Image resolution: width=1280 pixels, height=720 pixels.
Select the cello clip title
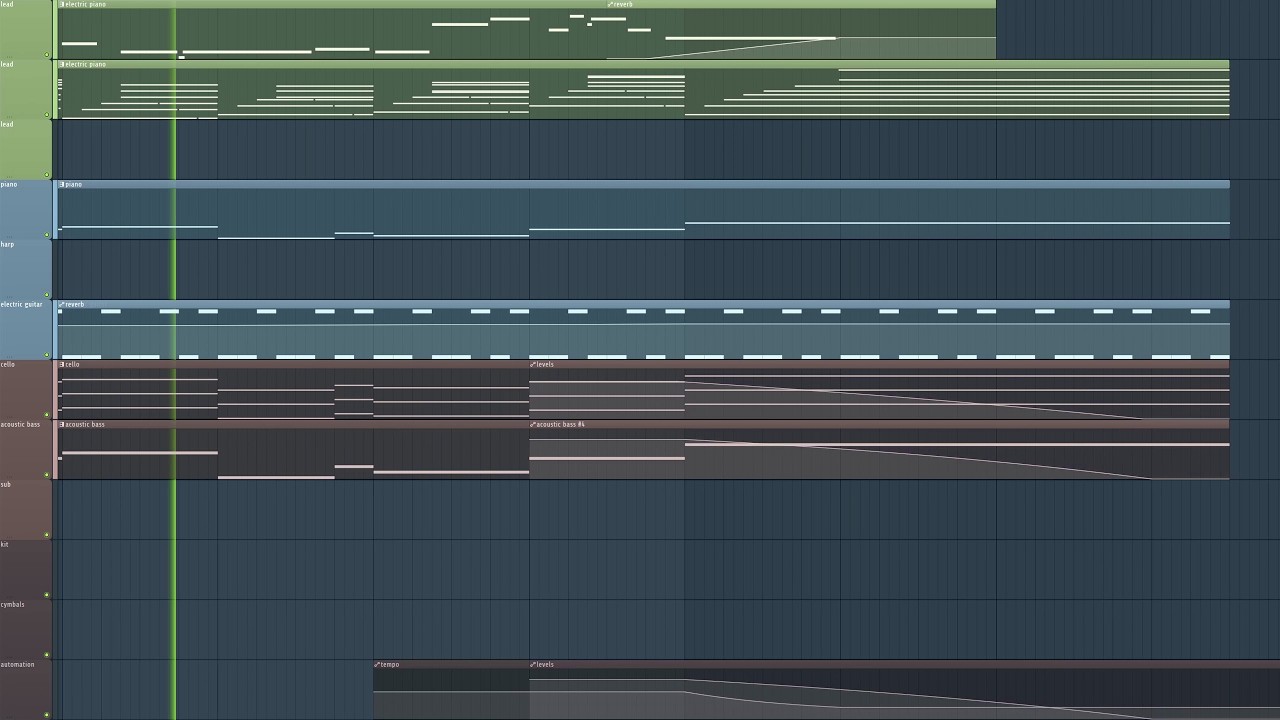(x=73, y=365)
